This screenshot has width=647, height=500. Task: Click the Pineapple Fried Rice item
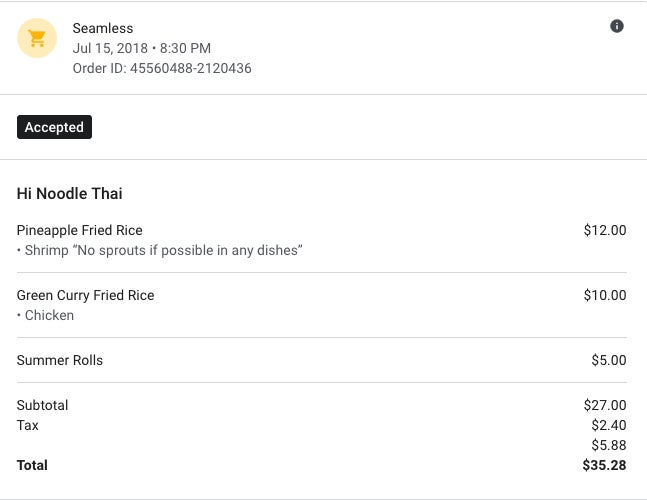(80, 230)
